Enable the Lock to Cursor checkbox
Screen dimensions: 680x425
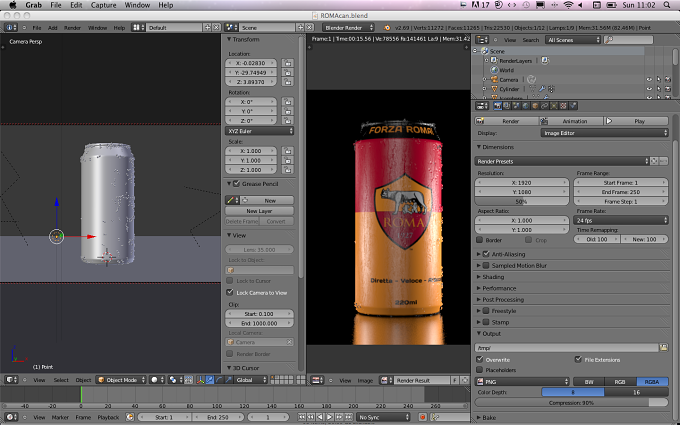[x=230, y=281]
